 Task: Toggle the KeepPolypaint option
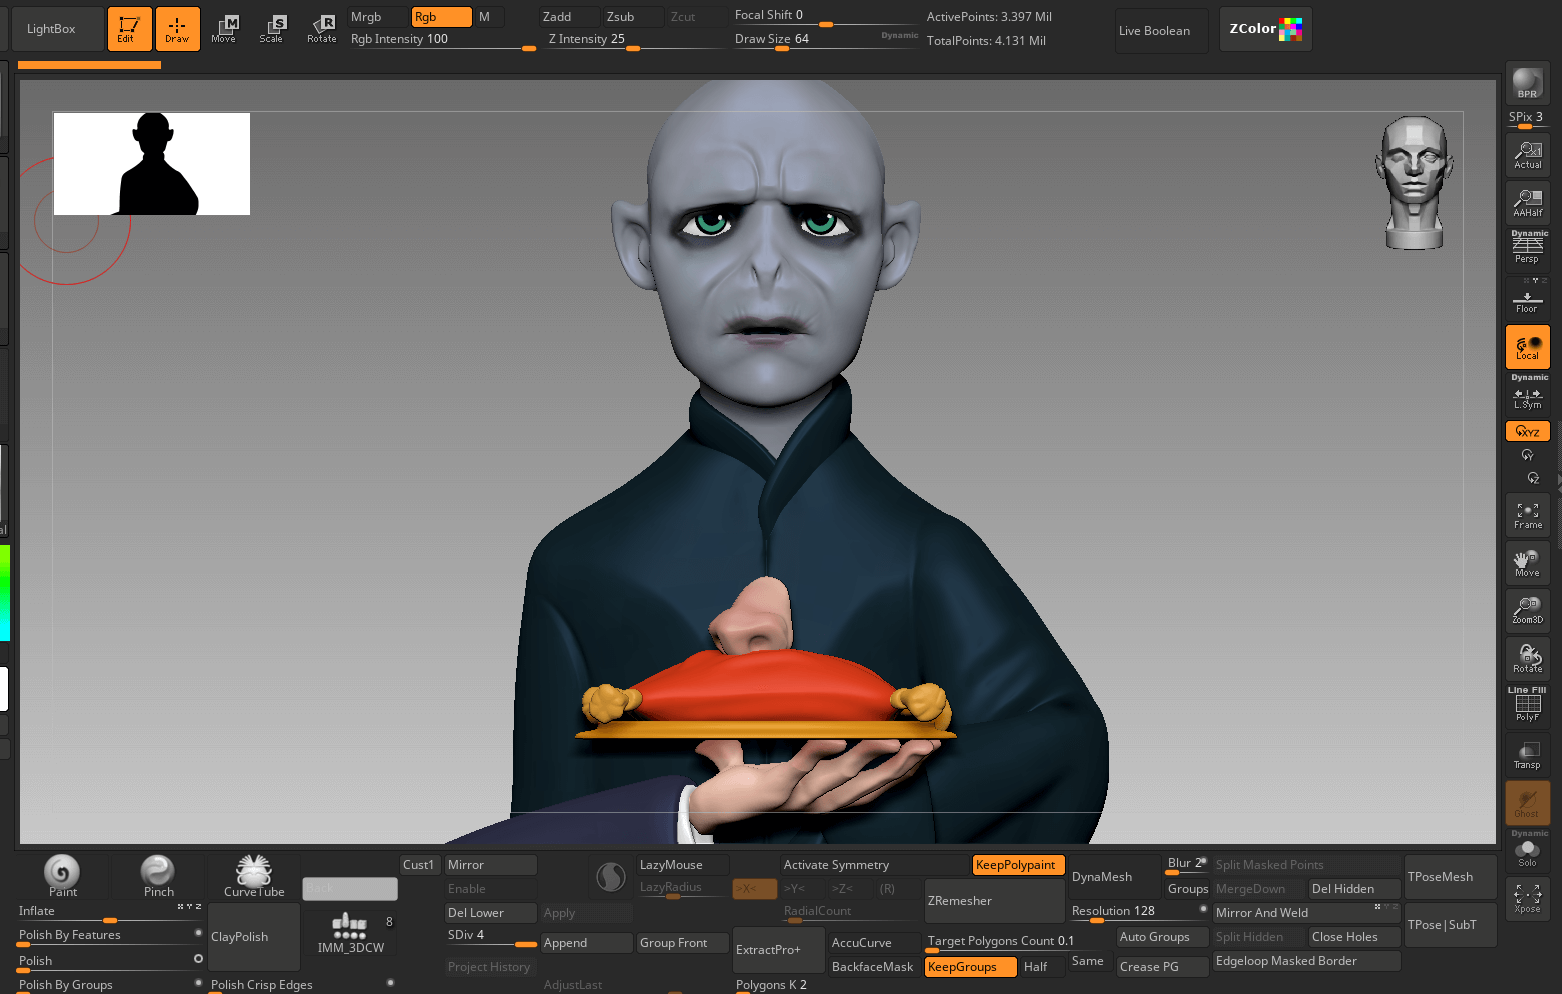(1018, 865)
